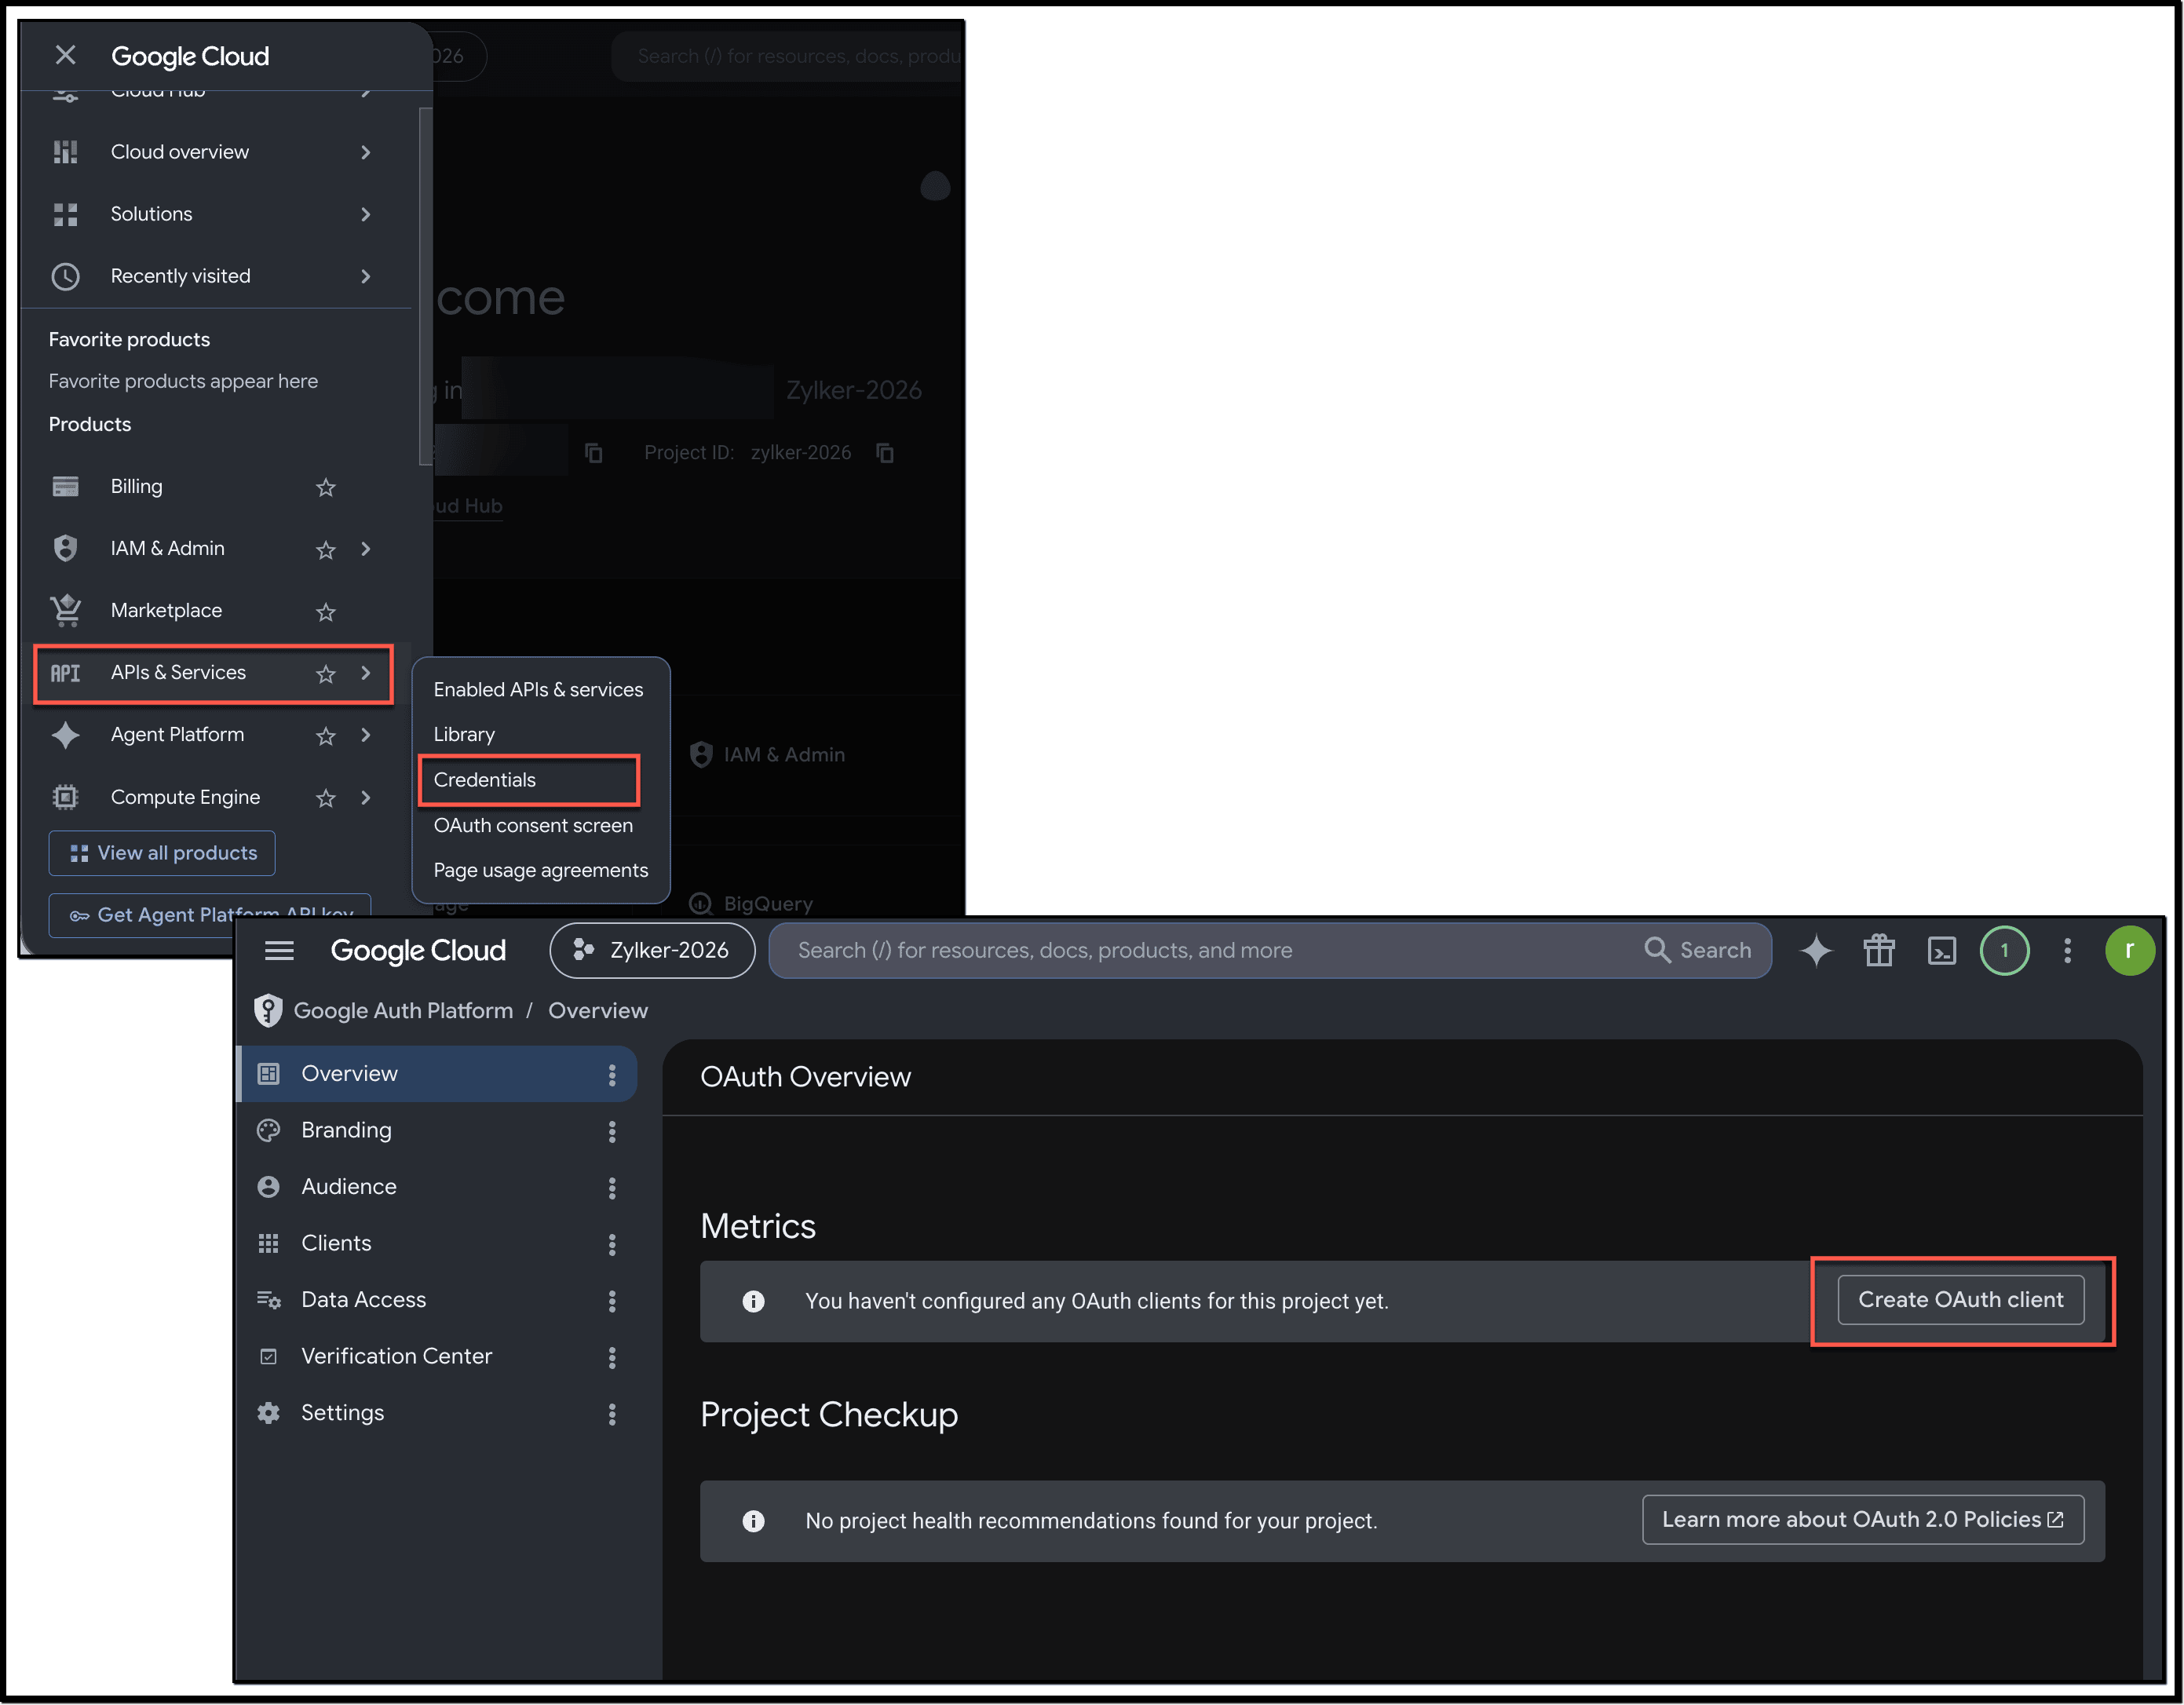This screenshot has height=1705, width=2184.
Task: Click the Get Agent Platform API key button
Action: (210, 915)
